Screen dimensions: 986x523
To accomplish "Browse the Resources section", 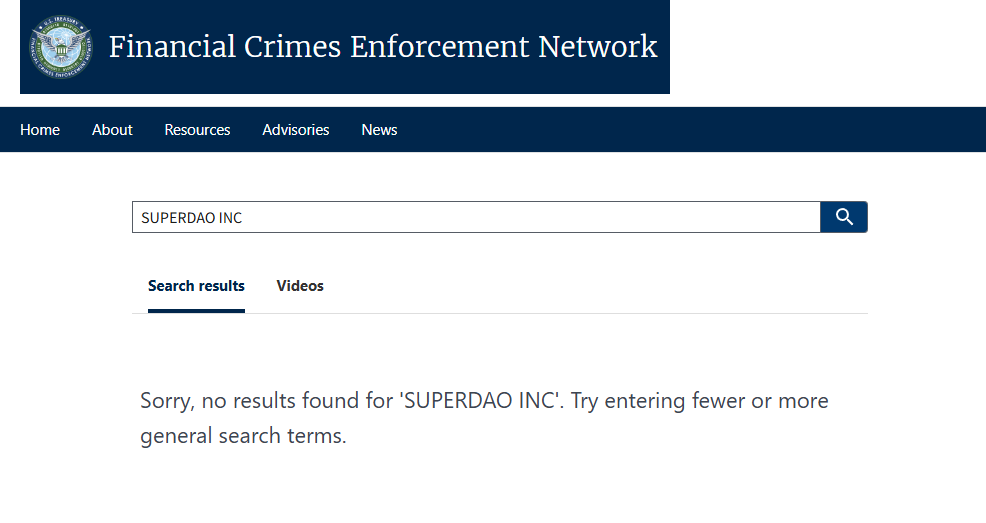I will pos(197,130).
